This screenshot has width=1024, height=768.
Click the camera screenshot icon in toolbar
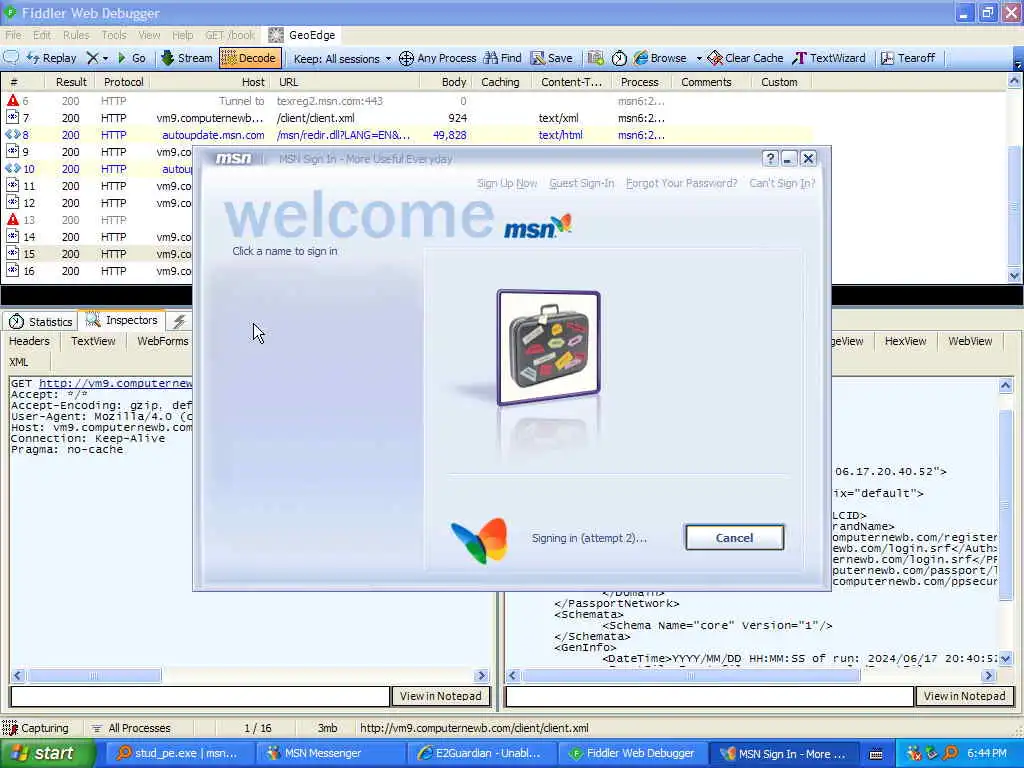click(596, 58)
